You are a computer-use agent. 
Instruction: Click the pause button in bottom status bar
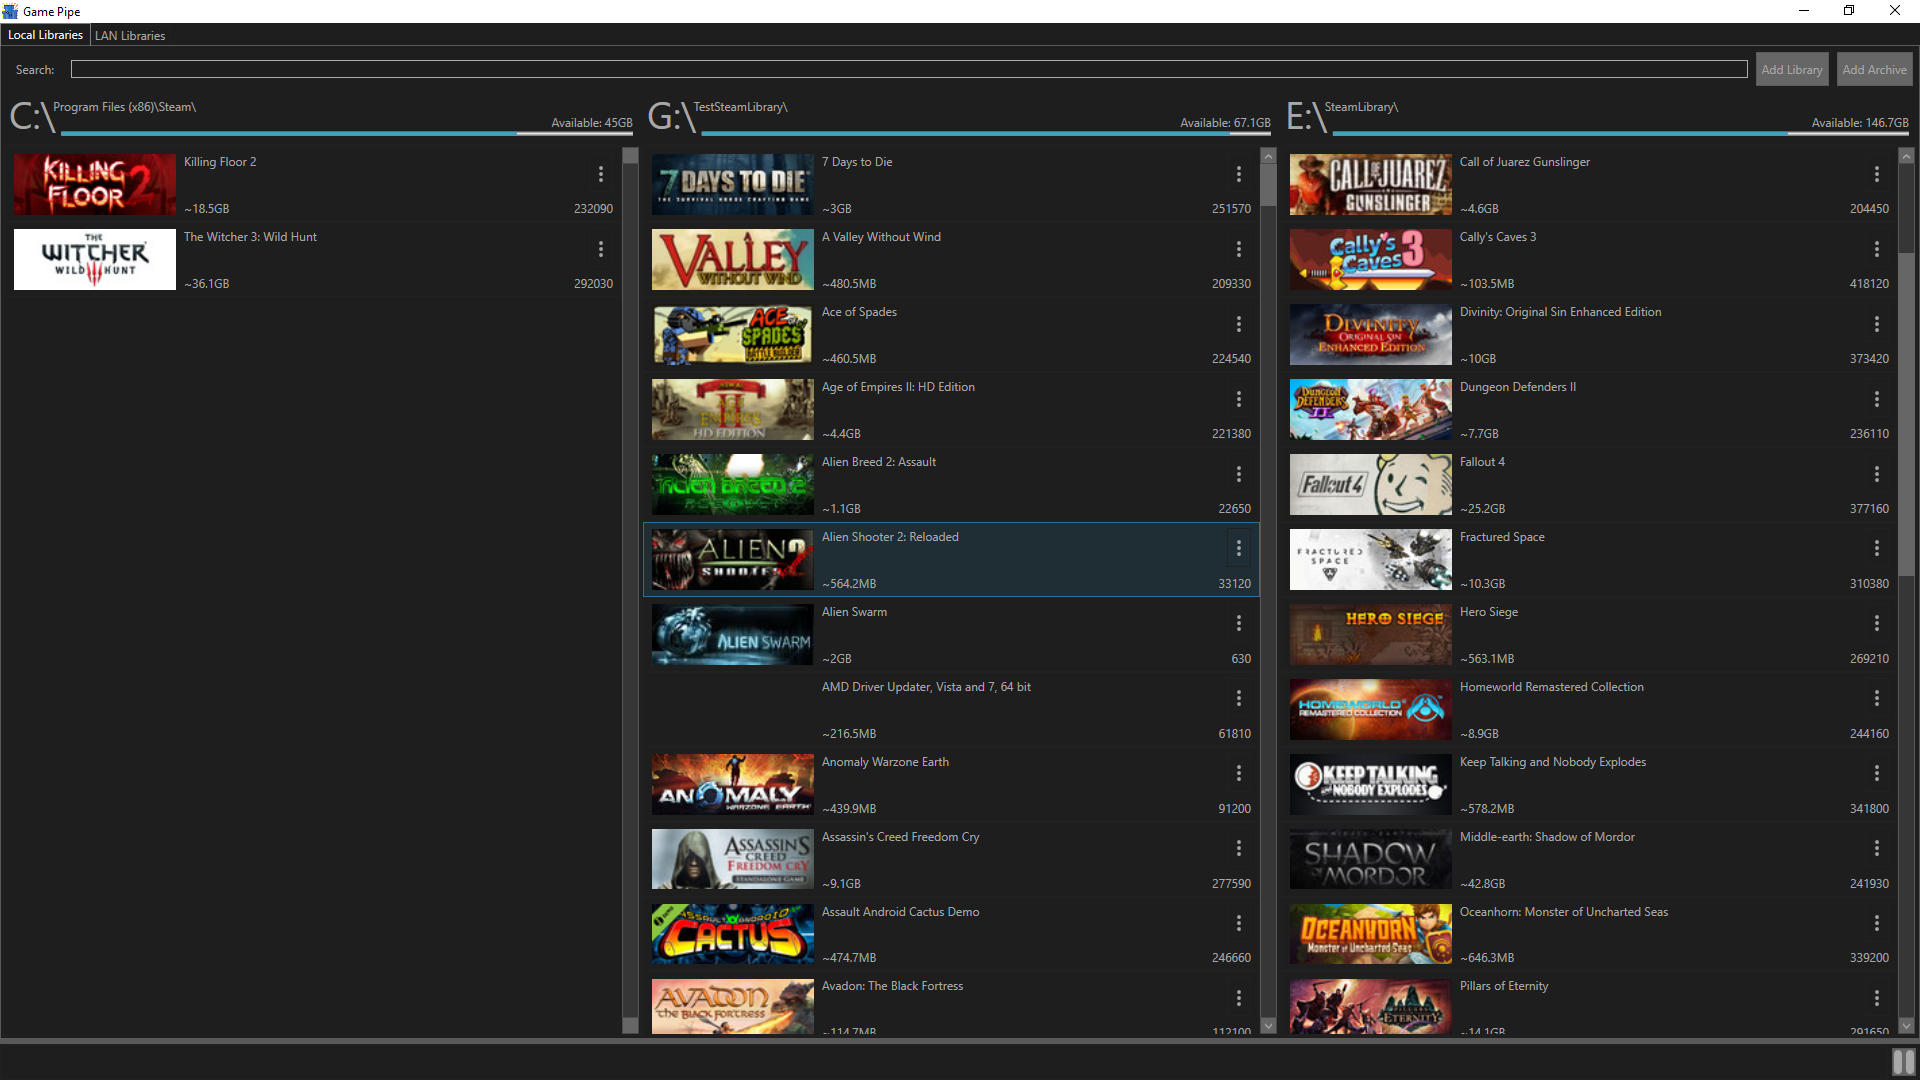pyautogui.click(x=1903, y=1061)
